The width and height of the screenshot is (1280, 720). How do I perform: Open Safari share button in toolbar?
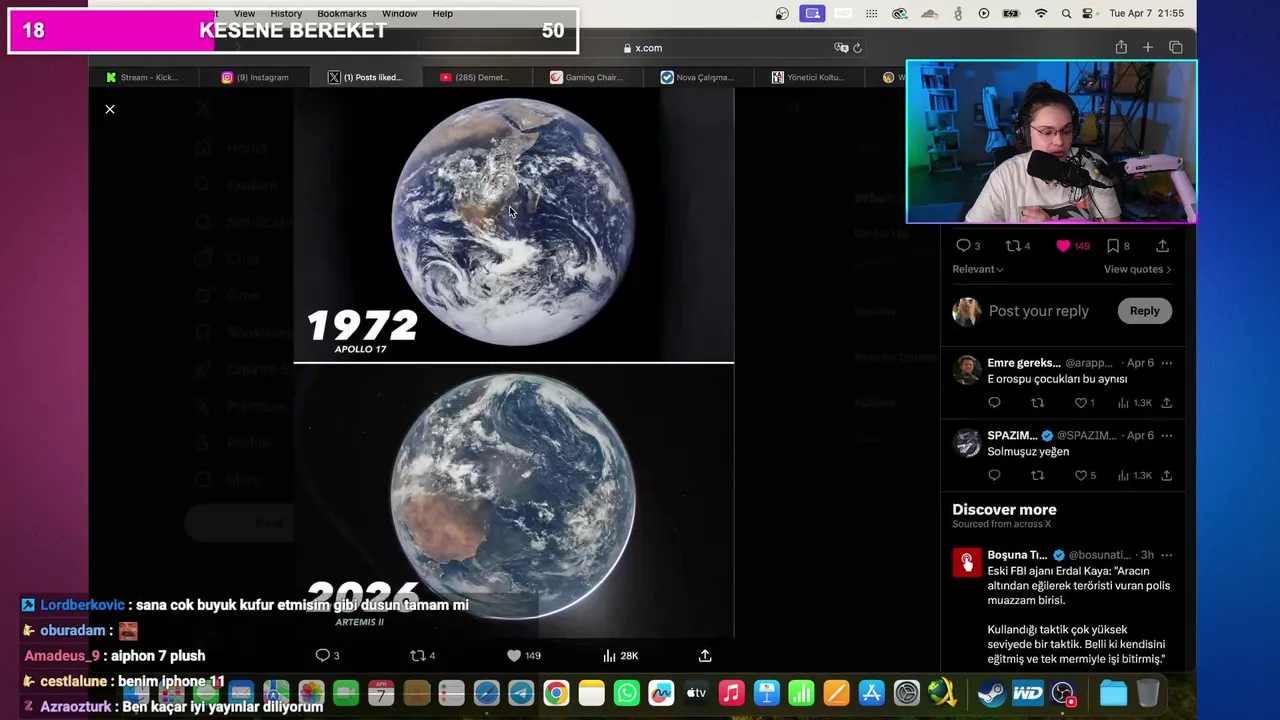tap(1121, 47)
